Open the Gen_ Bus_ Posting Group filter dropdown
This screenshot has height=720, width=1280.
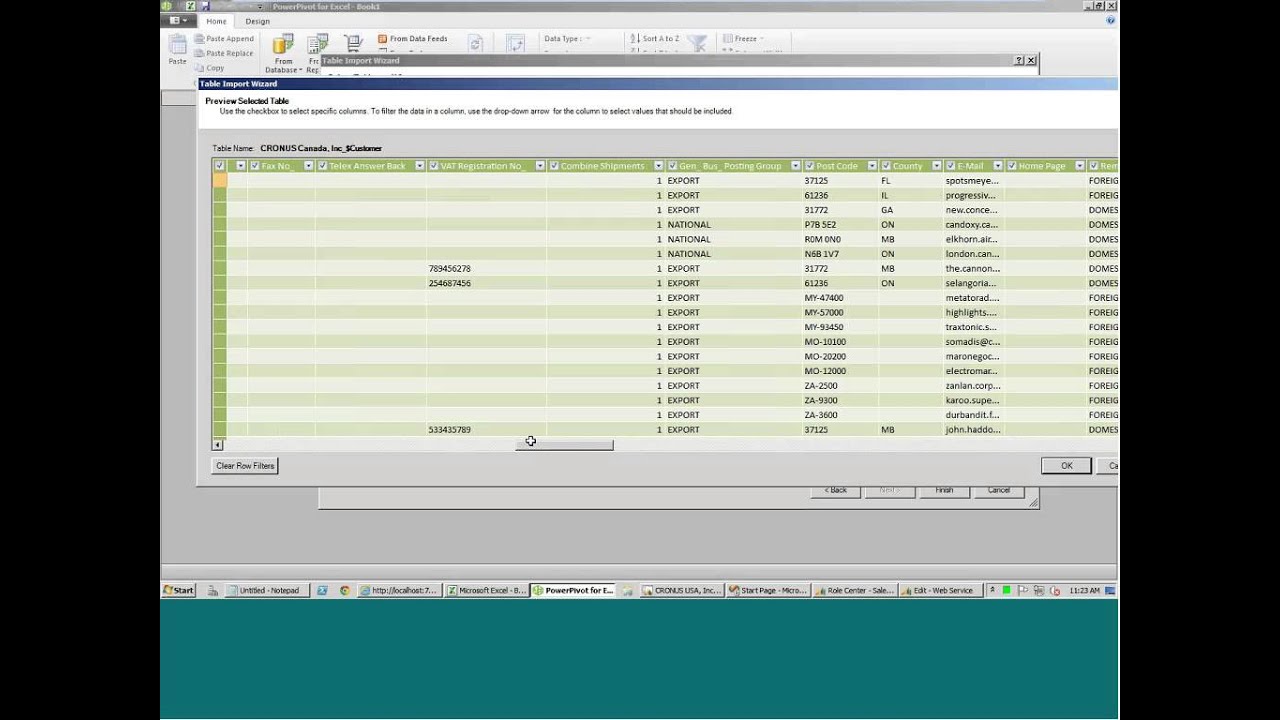(x=795, y=166)
